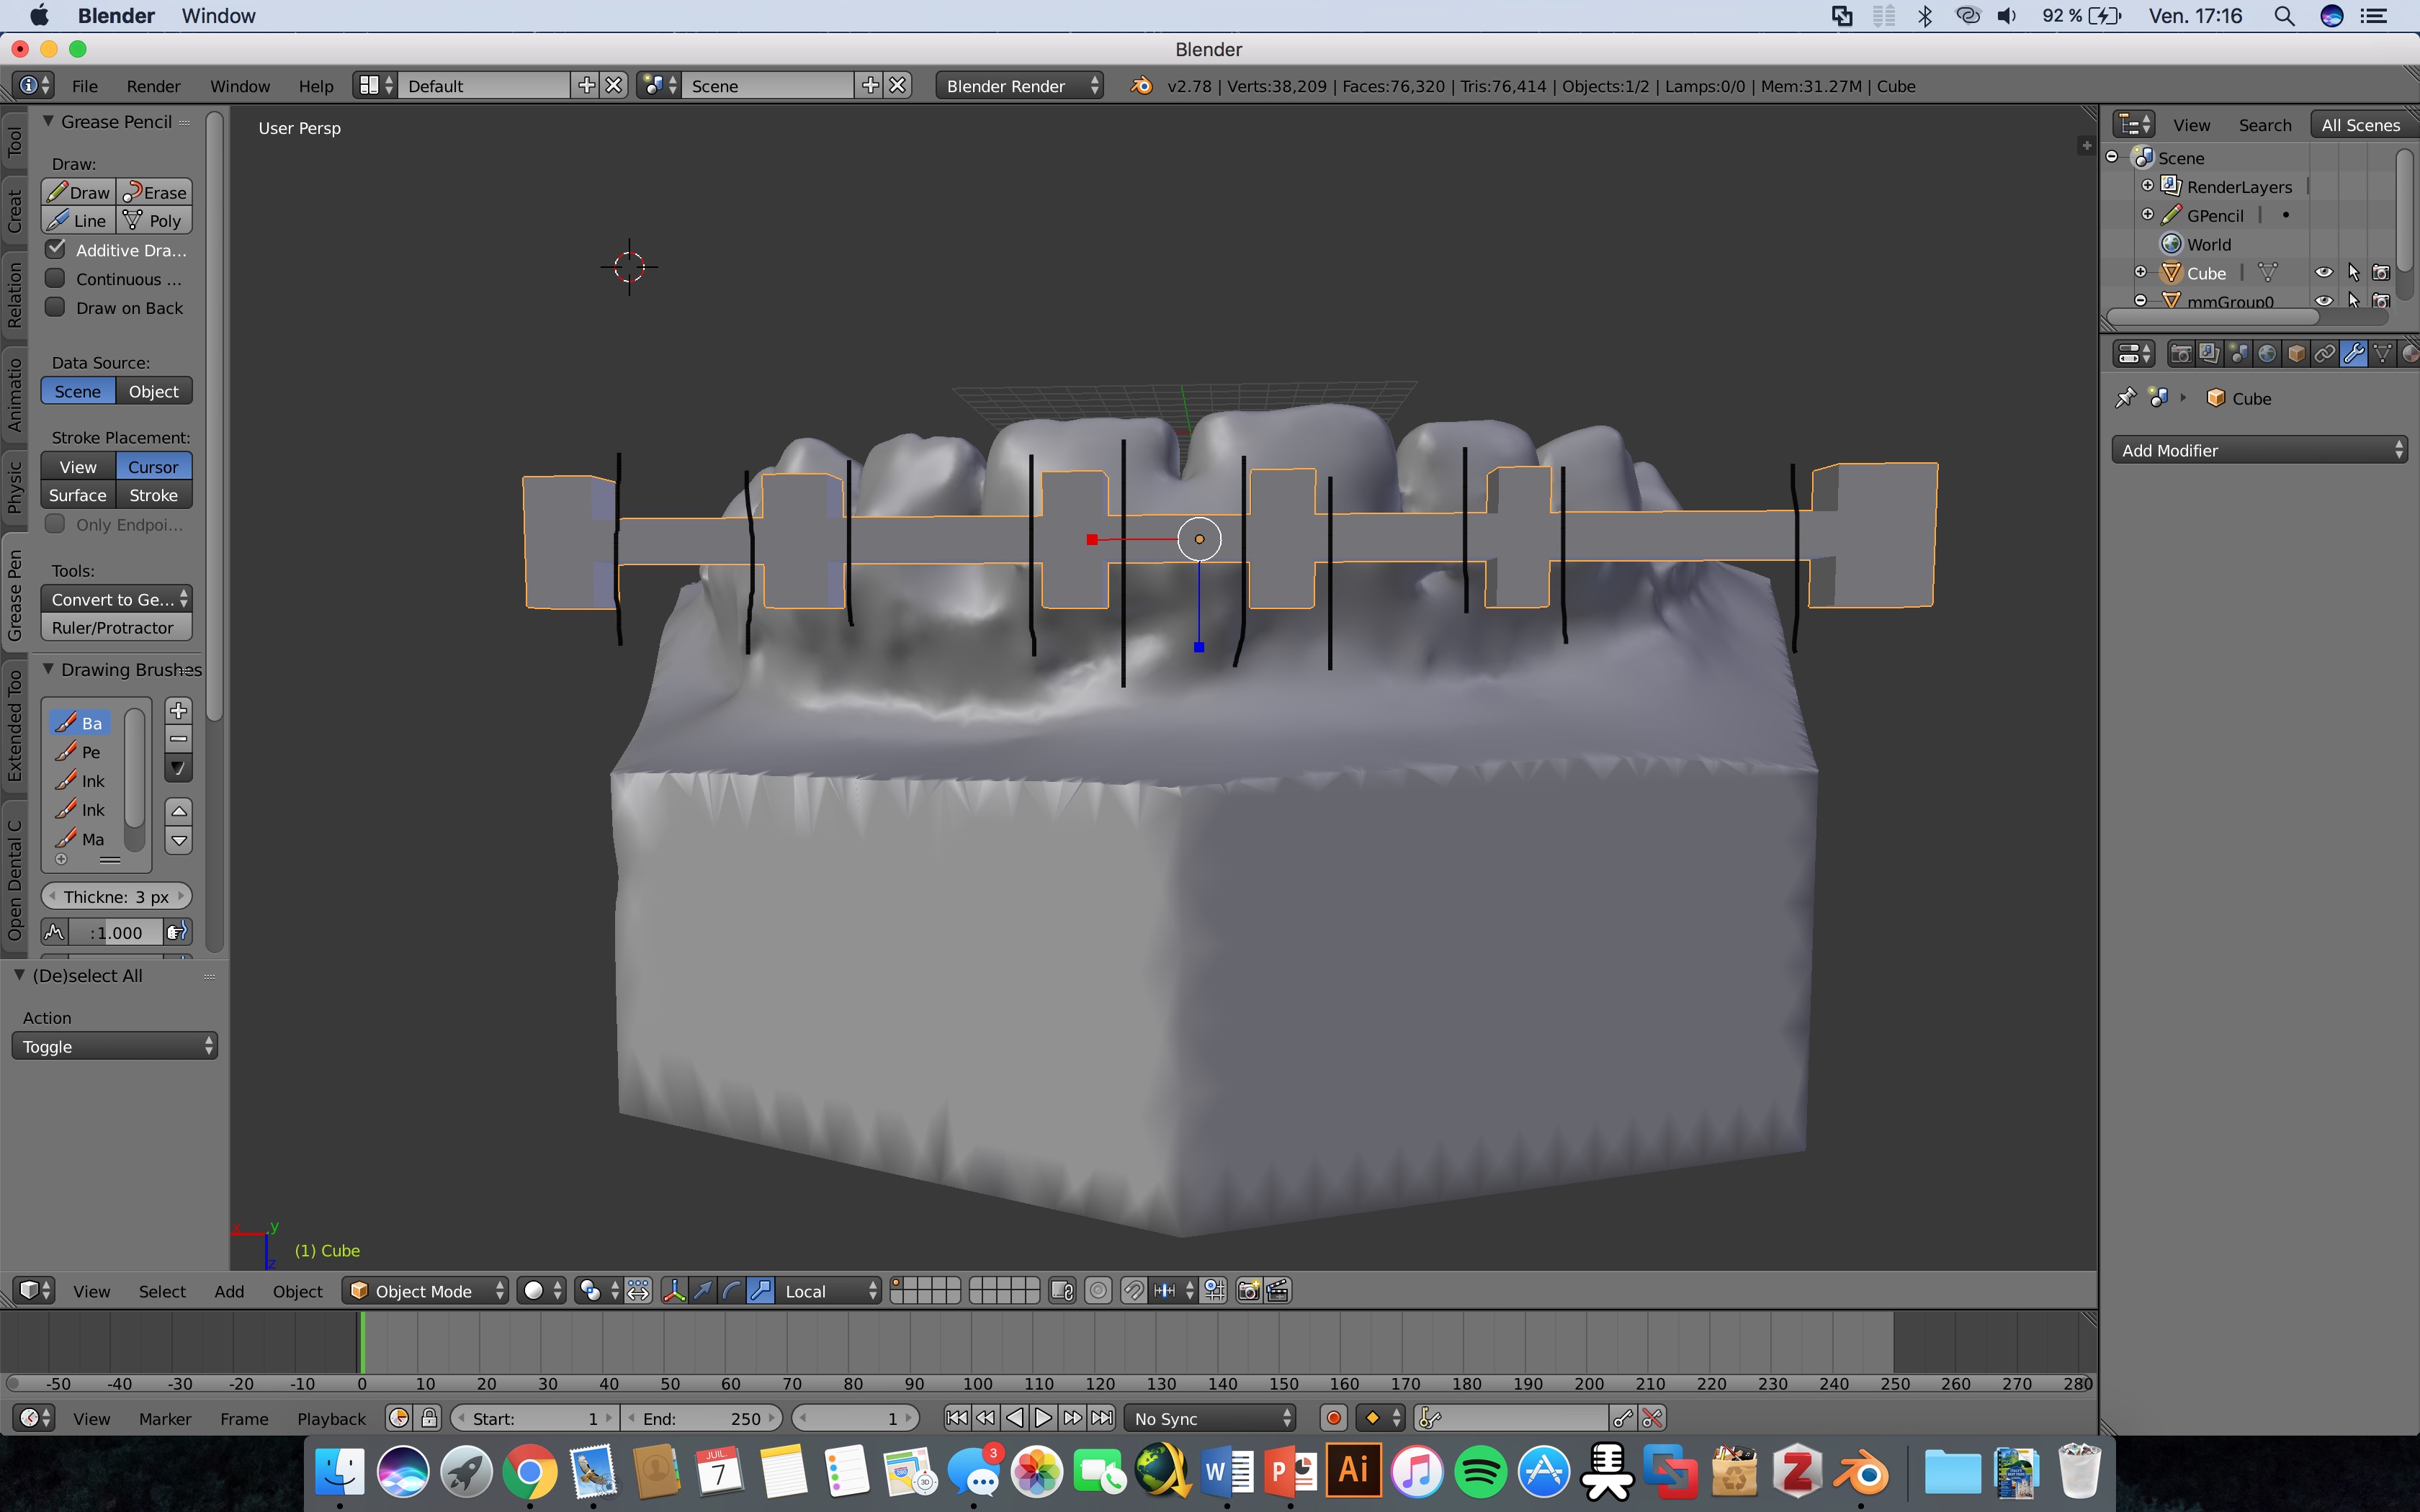Add a new drawing brush with plus icon
This screenshot has height=1512, width=2420.
coord(179,711)
